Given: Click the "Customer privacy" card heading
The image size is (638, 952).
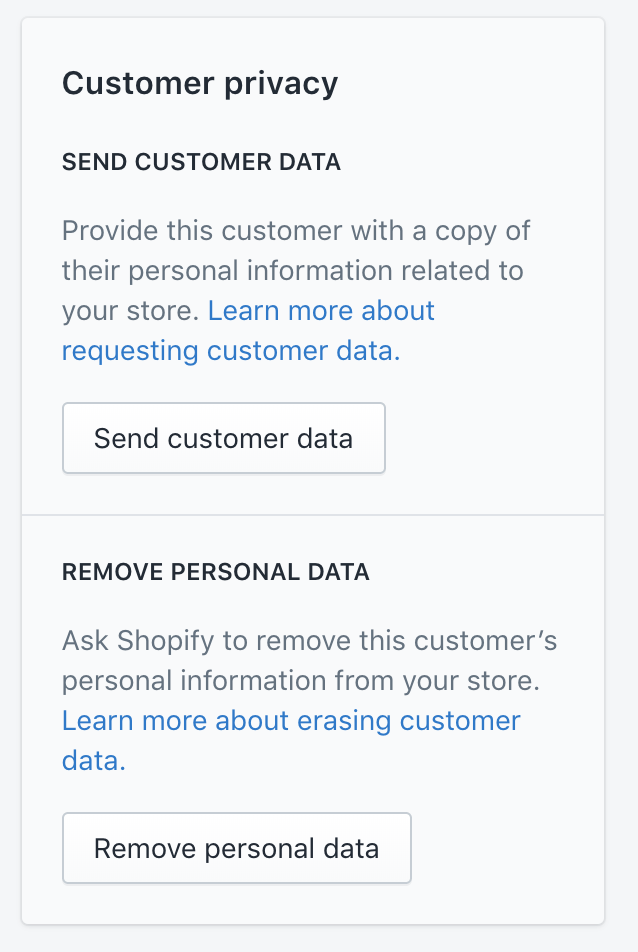Looking at the screenshot, I should pos(200,83).
